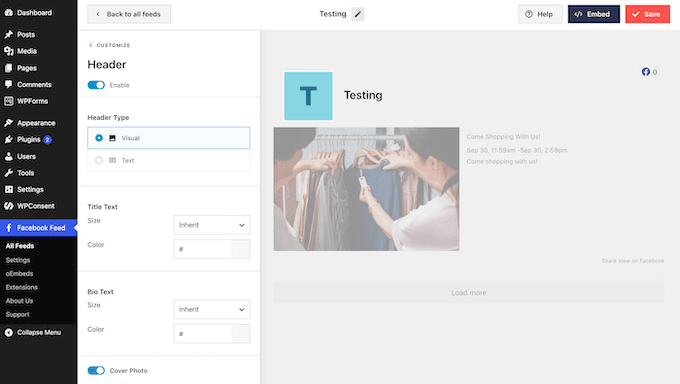Viewport: 680px width, 384px height.
Task: Click the Load more button
Action: click(468, 292)
